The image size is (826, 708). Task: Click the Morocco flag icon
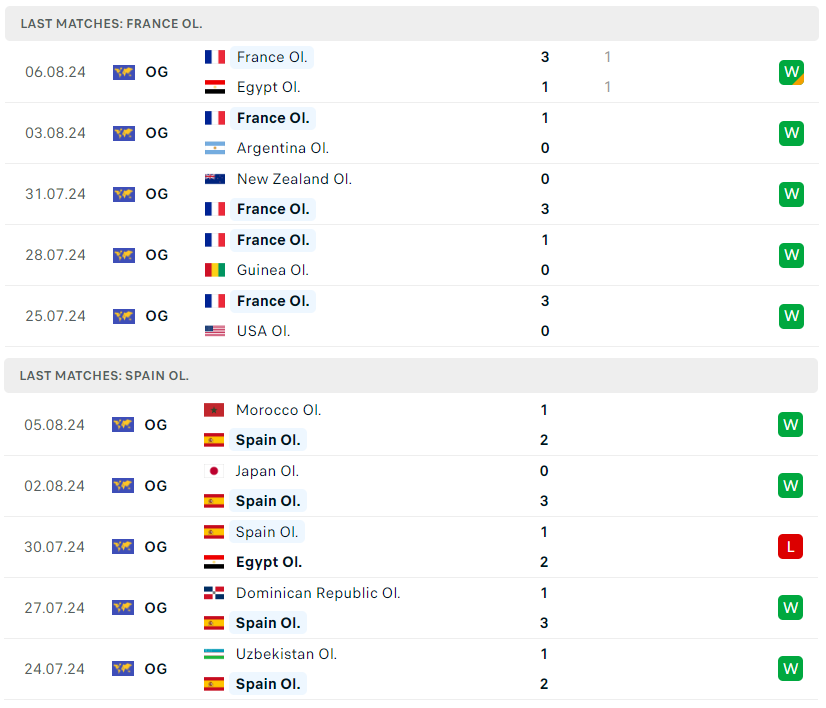(213, 410)
